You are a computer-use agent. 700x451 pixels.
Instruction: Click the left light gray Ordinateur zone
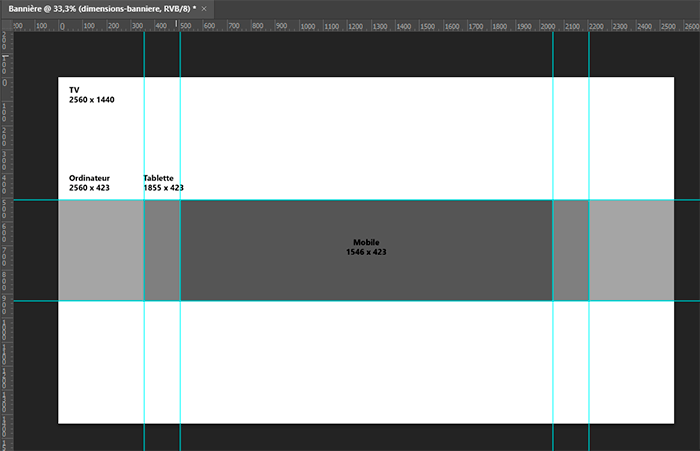coord(101,250)
